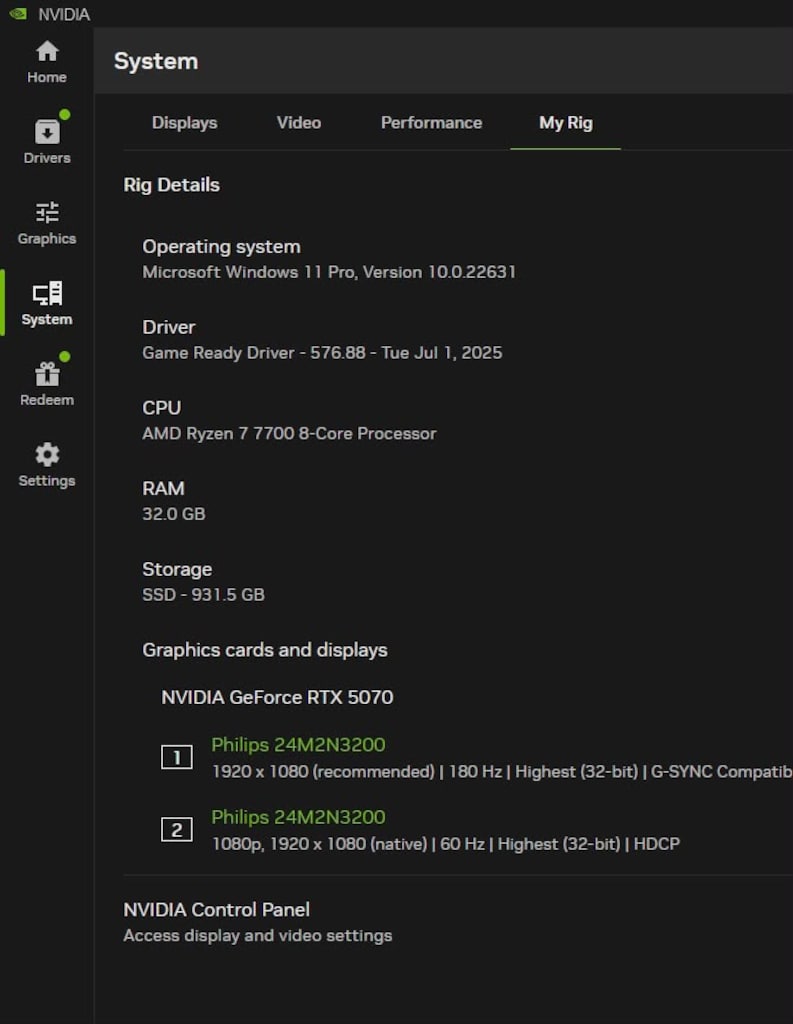Click the '1080p, 1920 x 1080 (native) | 60 Hz' line

(x=445, y=844)
